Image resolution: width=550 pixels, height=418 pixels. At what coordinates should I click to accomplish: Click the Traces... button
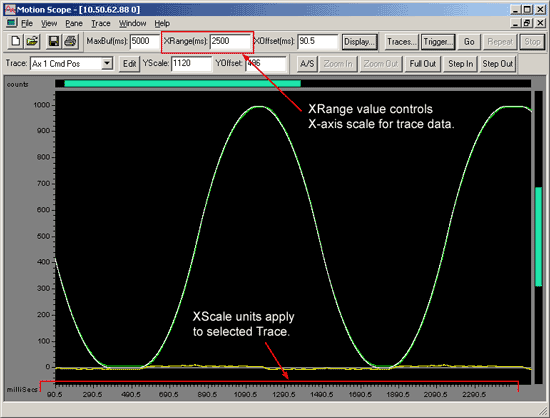pos(401,42)
